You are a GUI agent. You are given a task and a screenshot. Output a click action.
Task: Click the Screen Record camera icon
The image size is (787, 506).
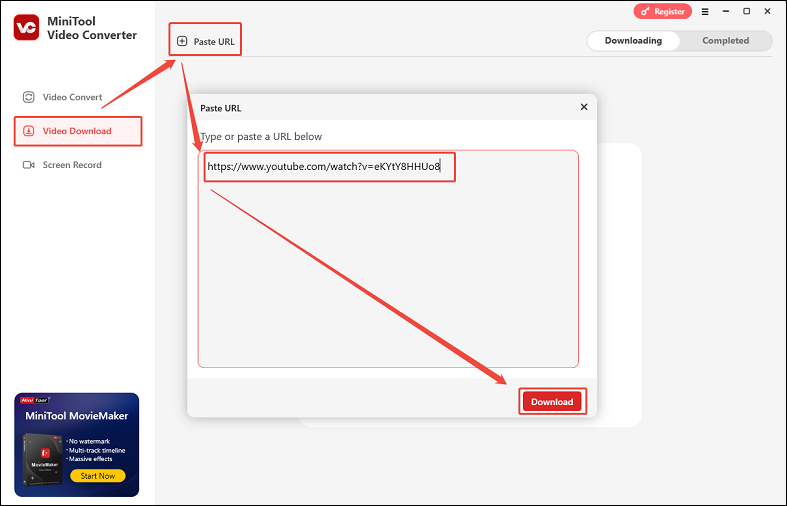29,165
